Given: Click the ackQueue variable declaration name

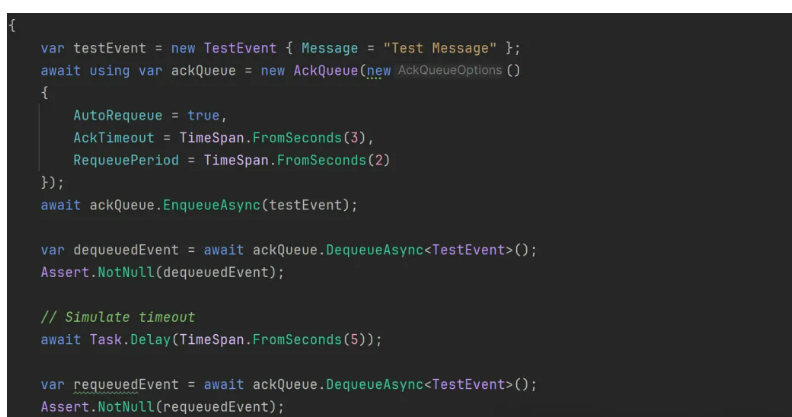Looking at the screenshot, I should point(203,71).
